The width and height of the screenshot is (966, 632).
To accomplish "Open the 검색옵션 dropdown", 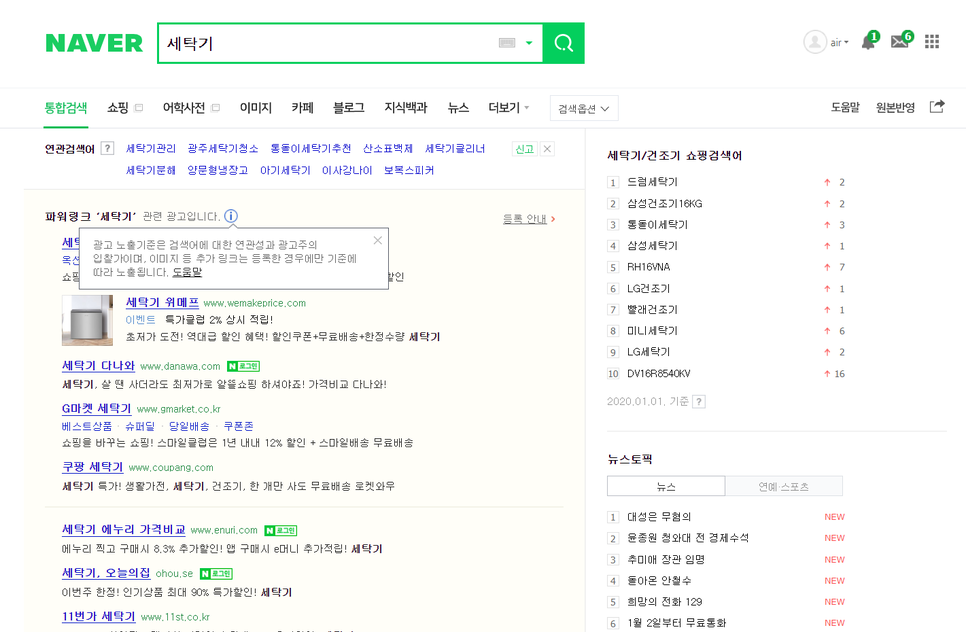I will 583,108.
